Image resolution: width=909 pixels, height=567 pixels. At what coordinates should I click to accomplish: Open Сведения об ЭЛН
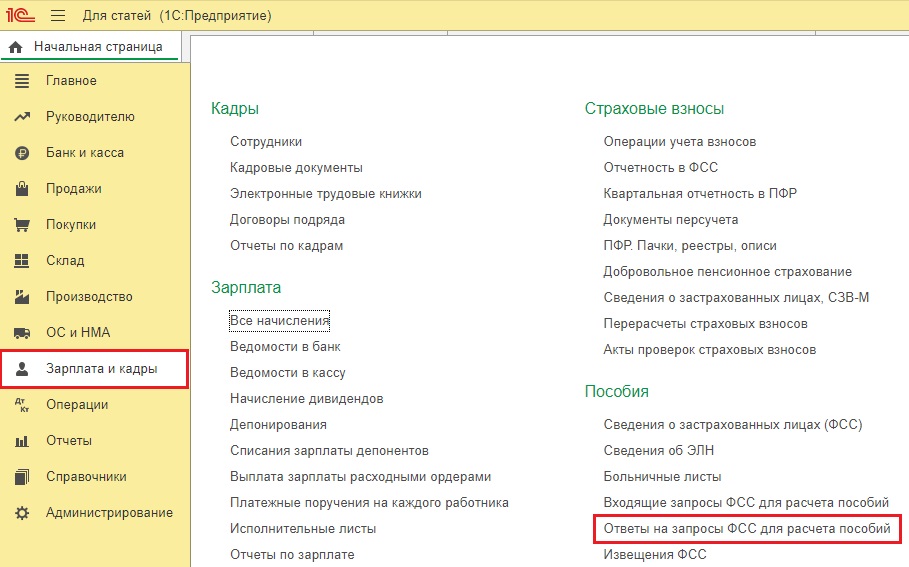659,450
